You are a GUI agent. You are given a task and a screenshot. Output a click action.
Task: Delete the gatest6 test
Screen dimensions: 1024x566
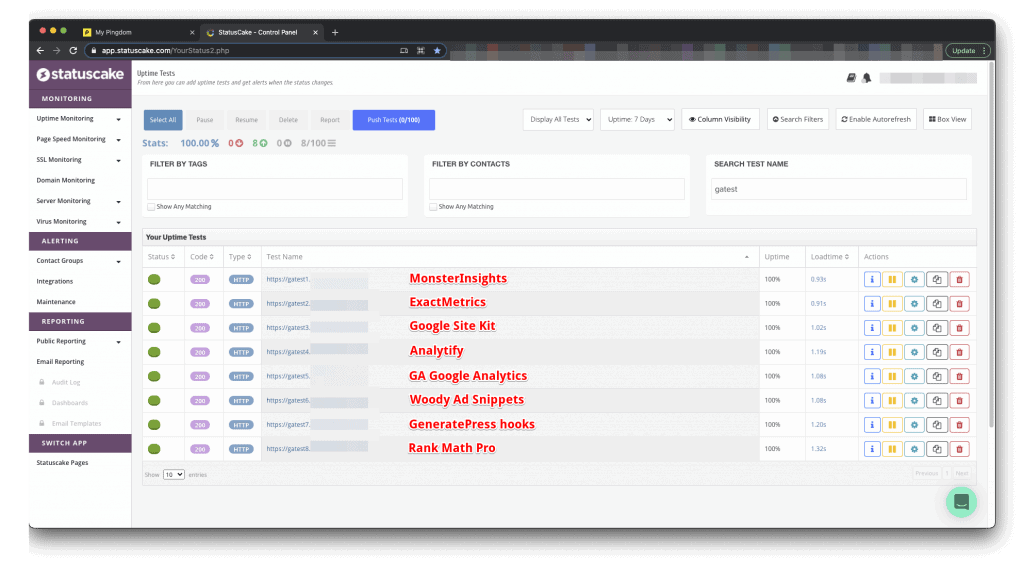coord(959,400)
